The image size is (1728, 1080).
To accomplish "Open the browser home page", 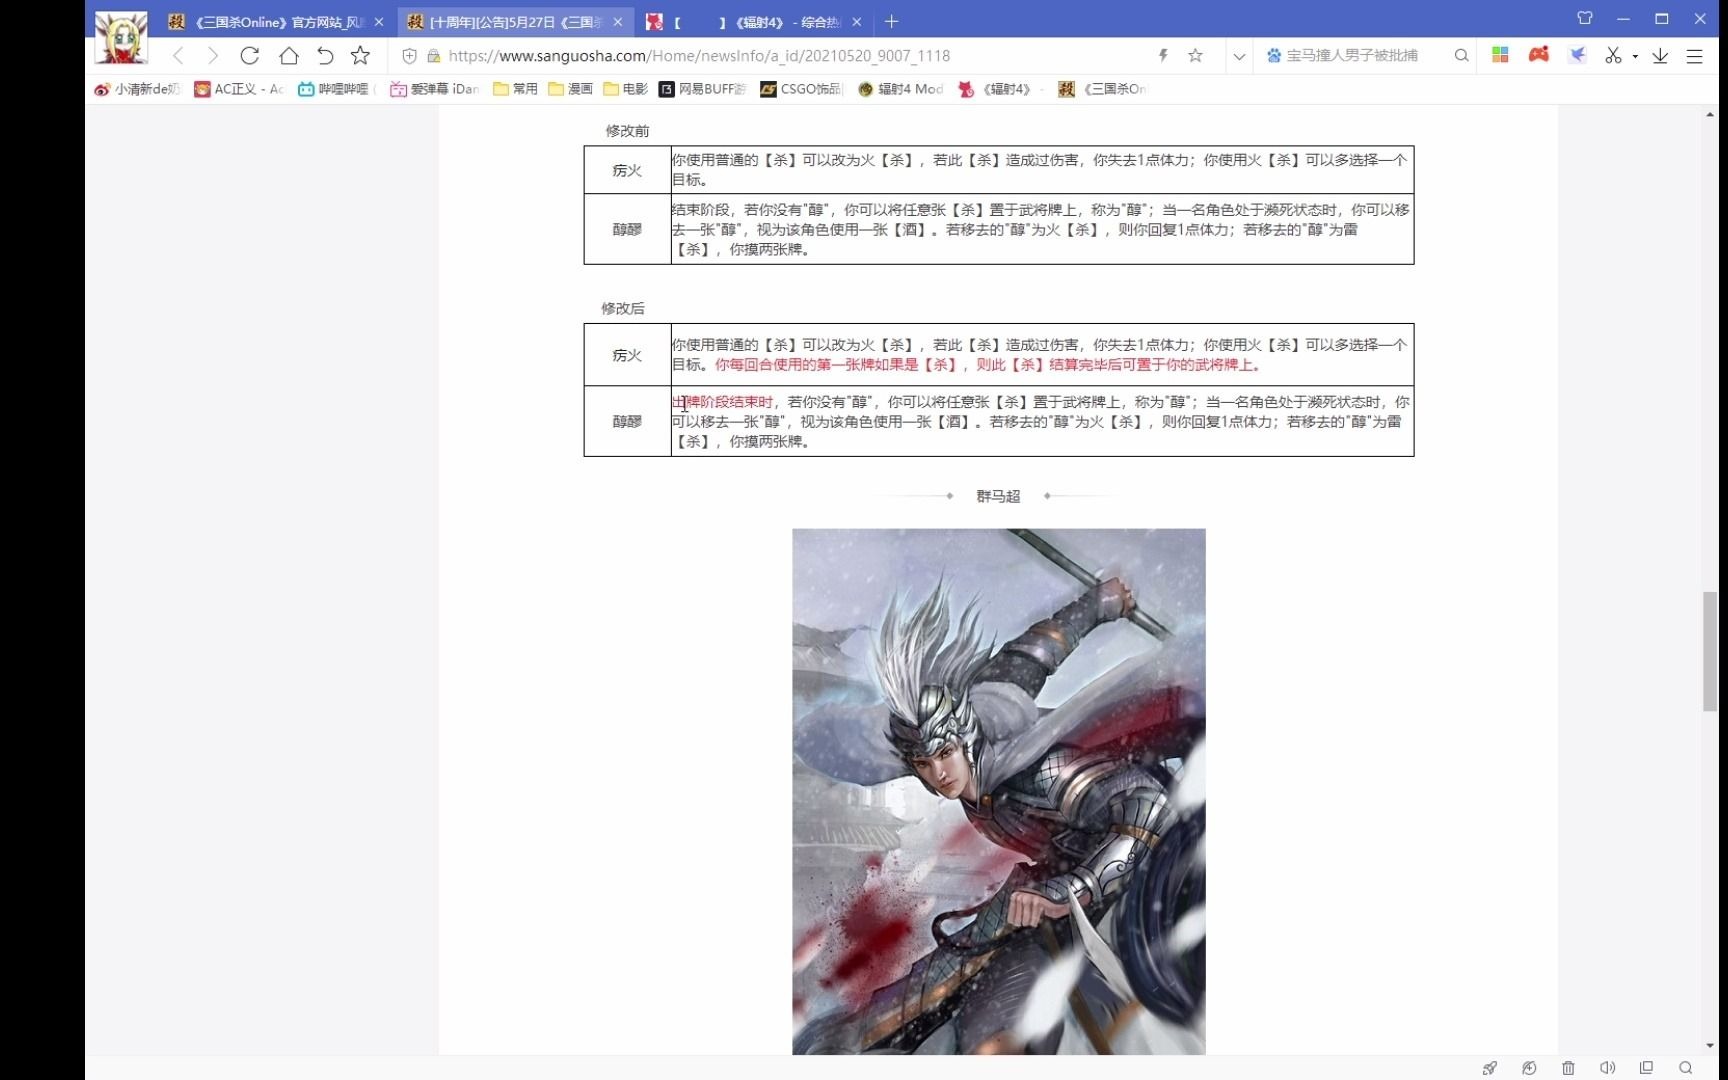I will (288, 56).
